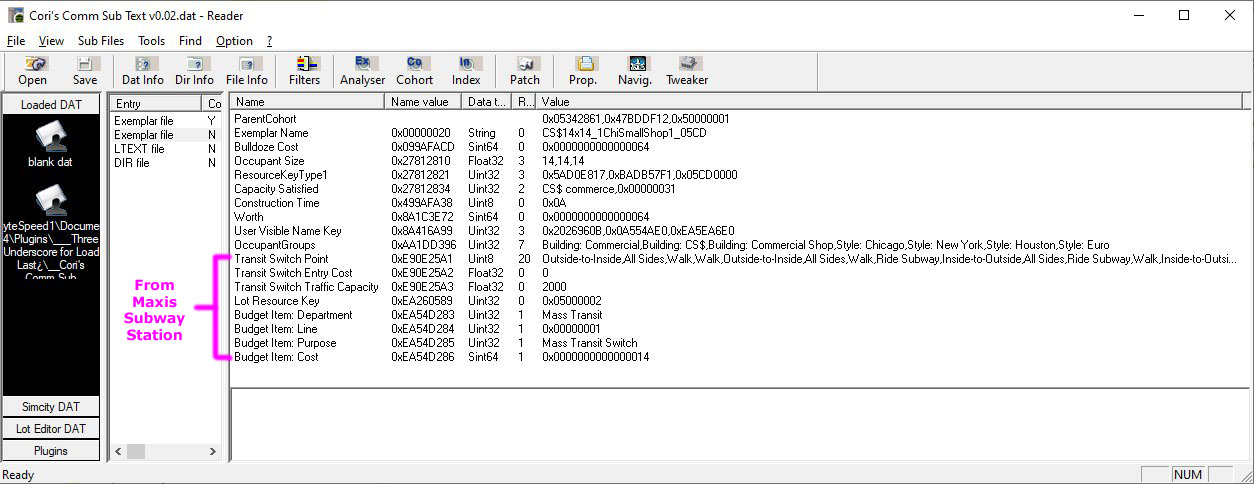Click inside the empty lower detail pane
This screenshot has height=484, width=1254.
point(740,423)
